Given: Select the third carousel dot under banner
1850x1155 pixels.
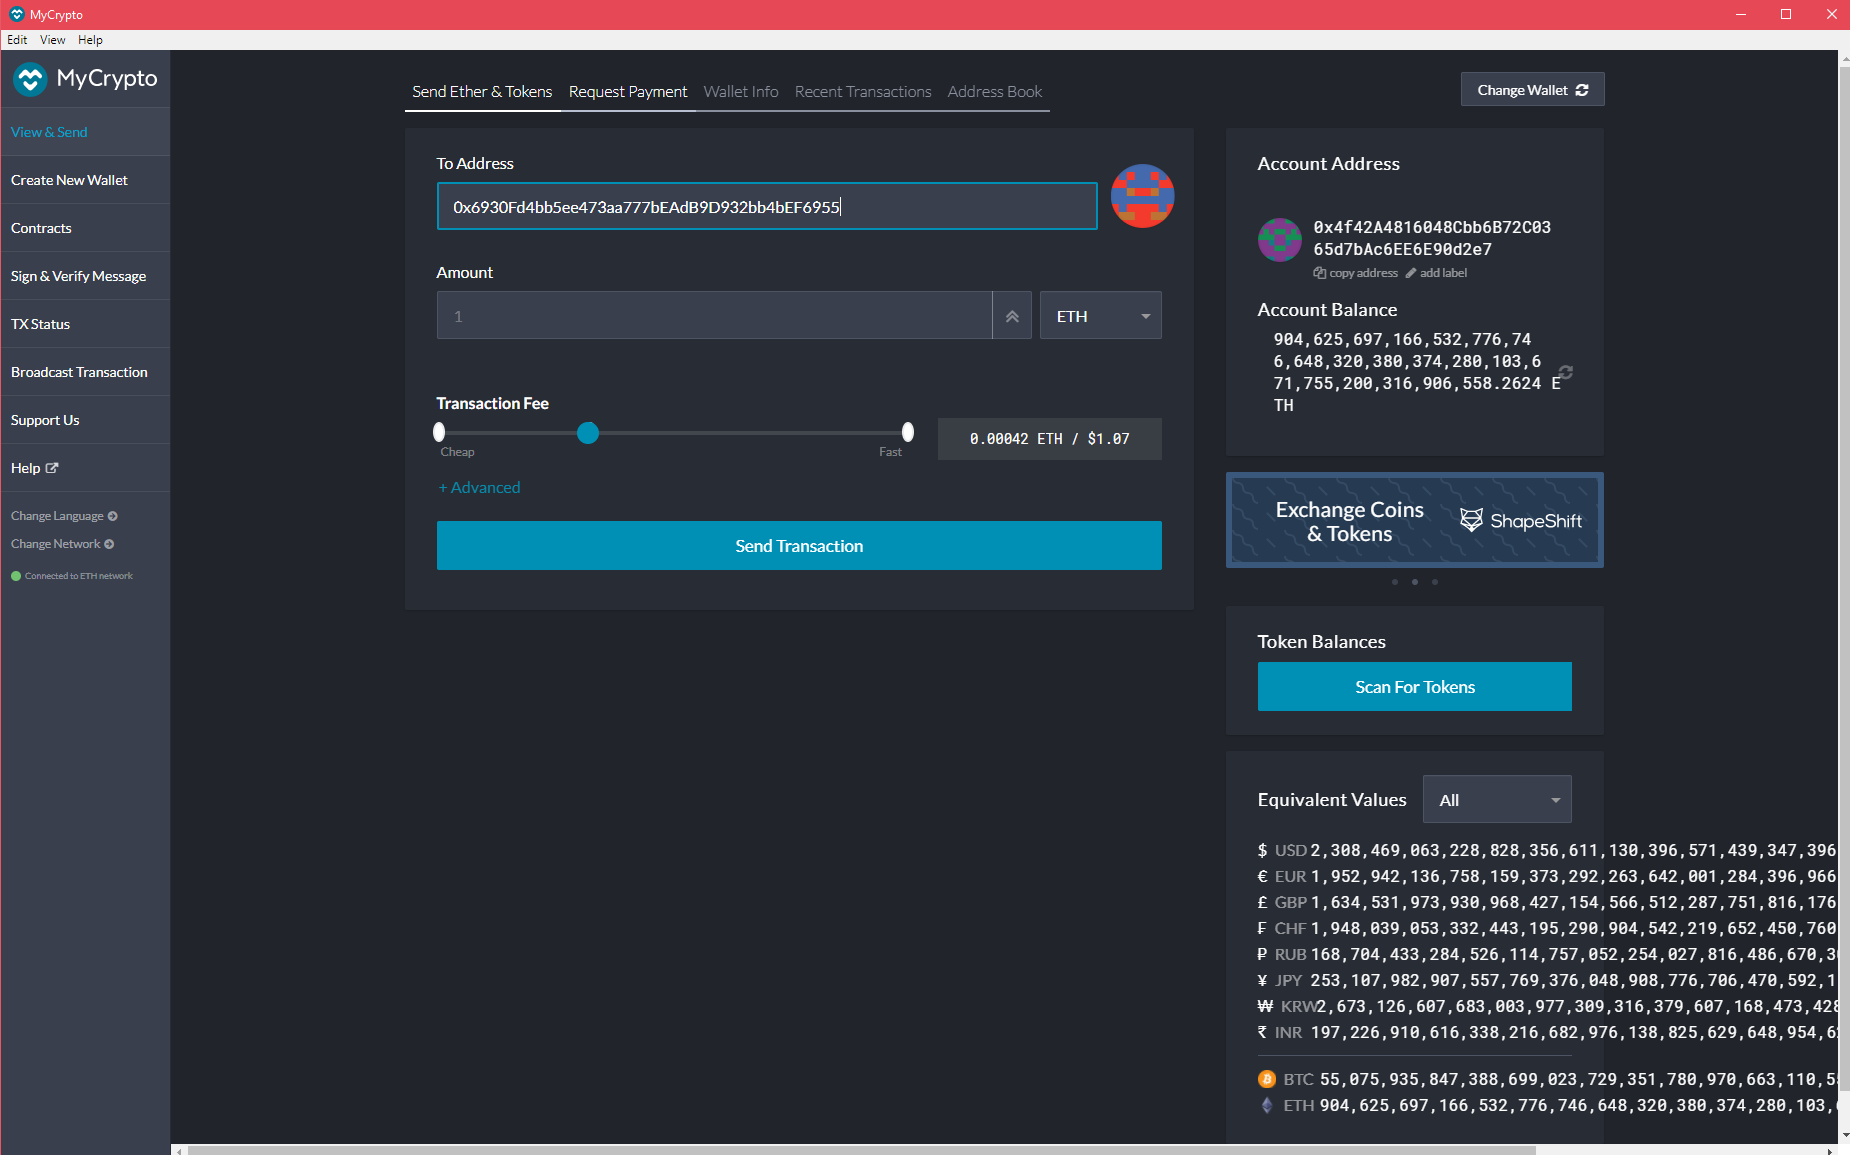Looking at the screenshot, I should (1434, 582).
